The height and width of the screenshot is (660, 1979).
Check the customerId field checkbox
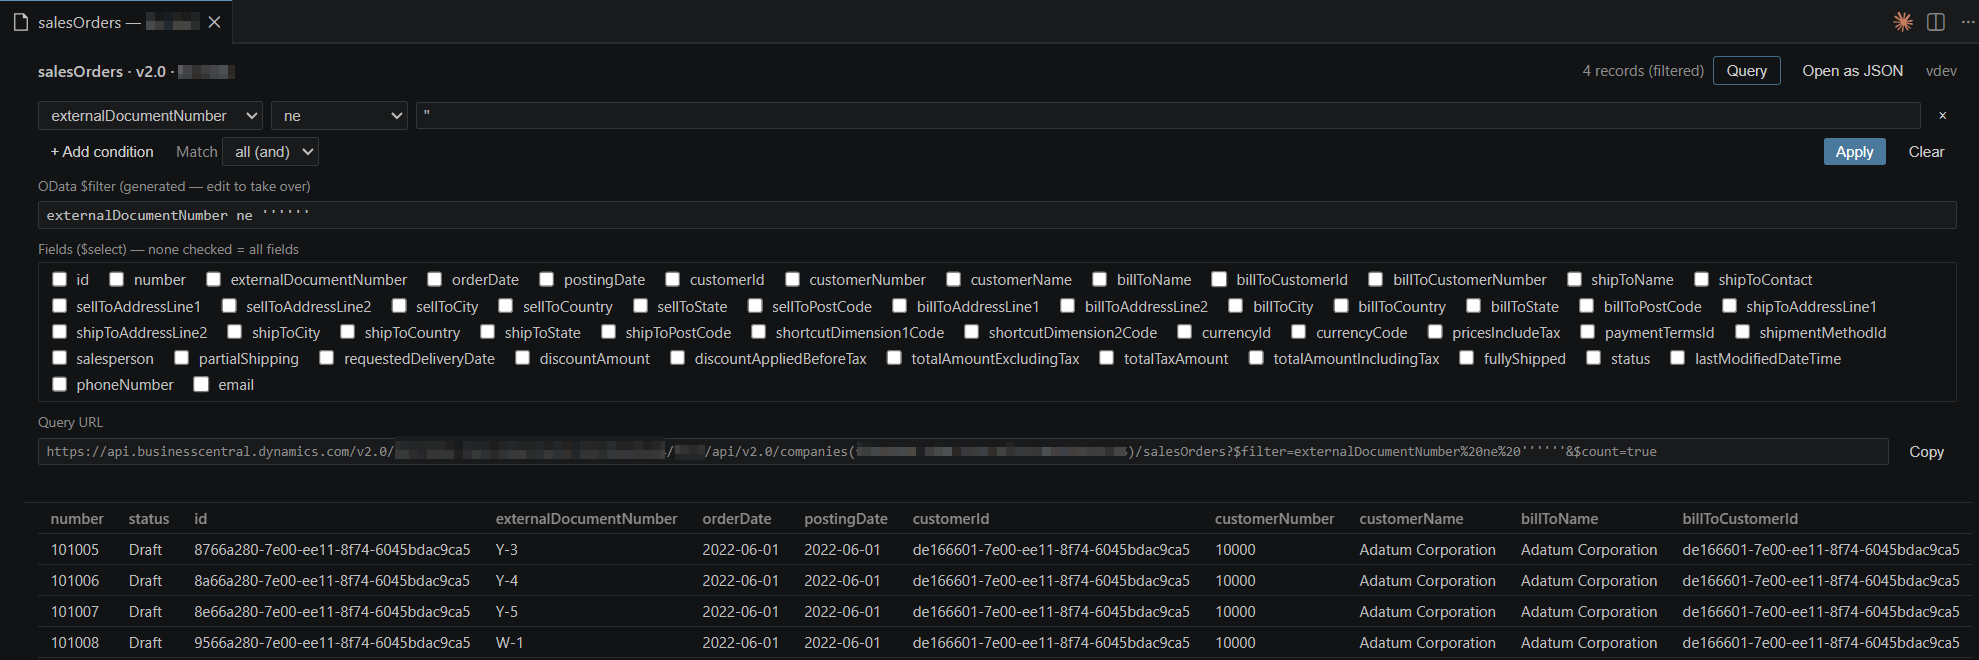pos(673,280)
